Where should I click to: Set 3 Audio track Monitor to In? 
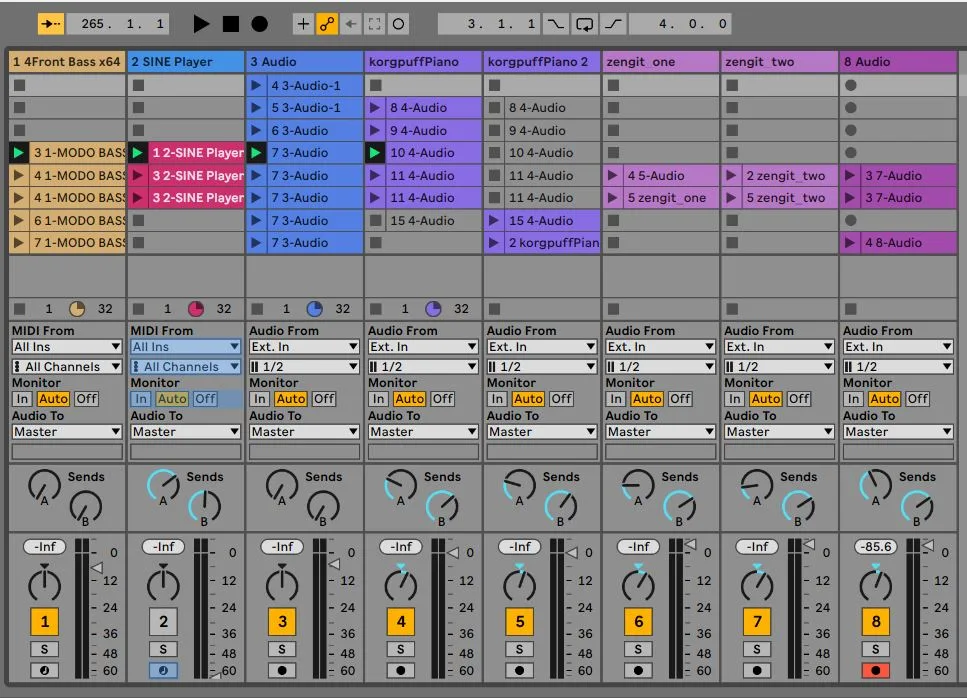tap(260, 399)
